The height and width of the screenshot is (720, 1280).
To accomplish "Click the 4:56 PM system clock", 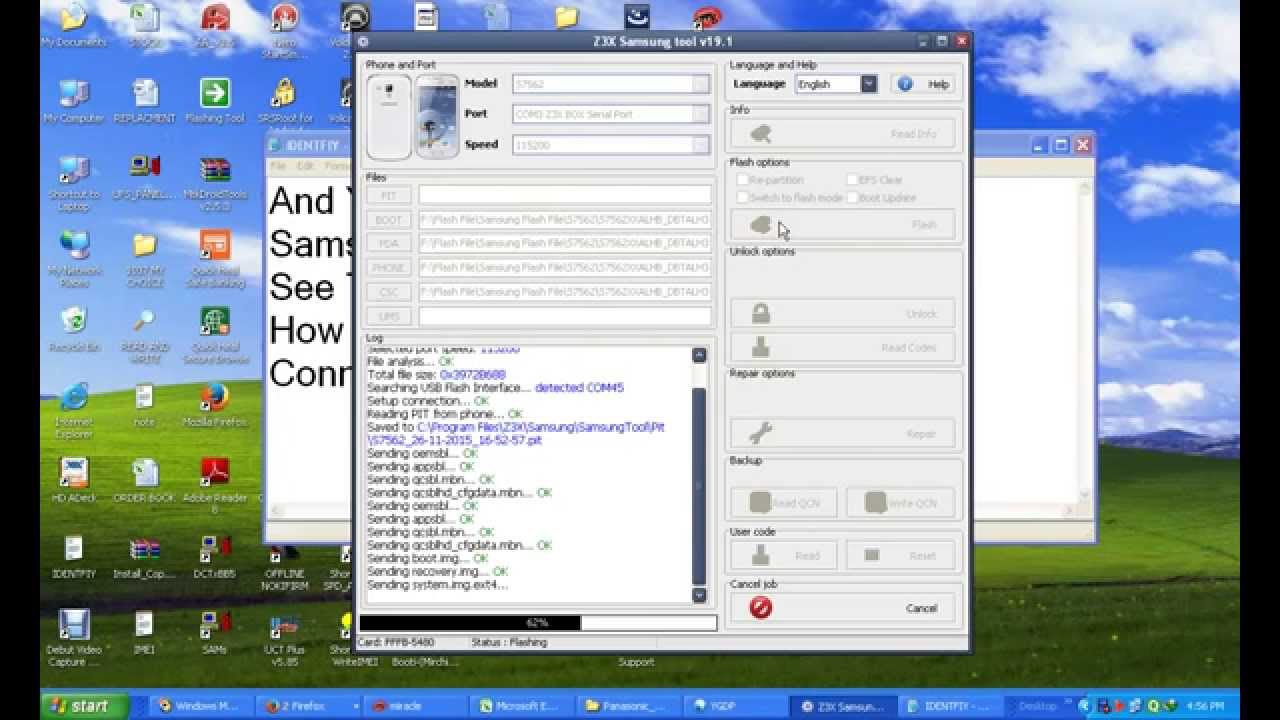I will (x=1205, y=706).
